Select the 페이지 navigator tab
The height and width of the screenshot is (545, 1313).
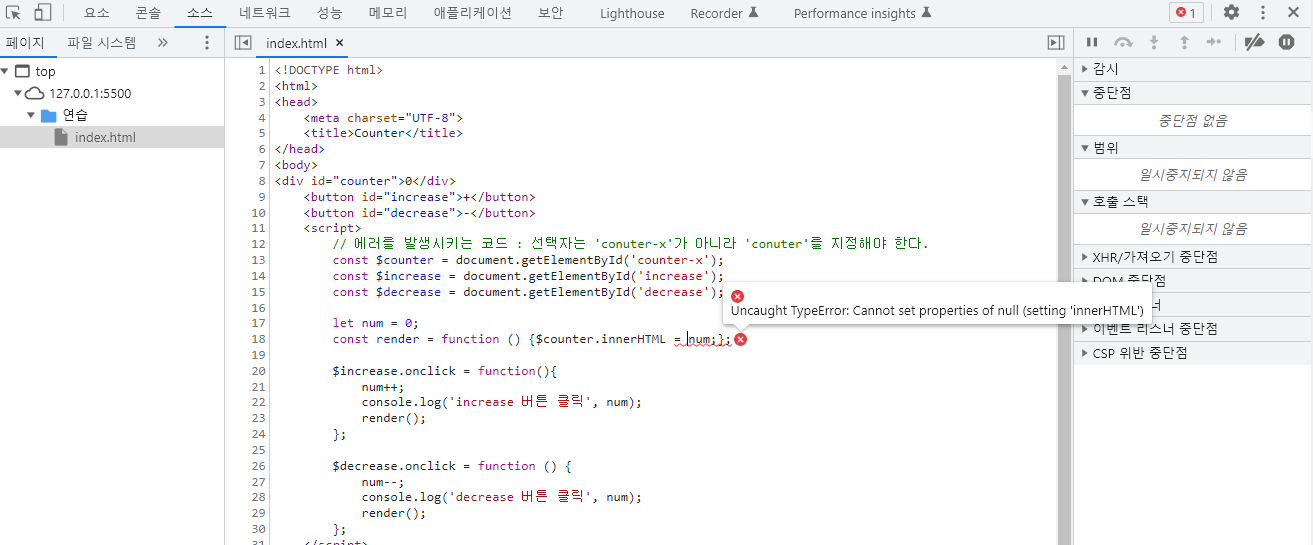pos(25,43)
